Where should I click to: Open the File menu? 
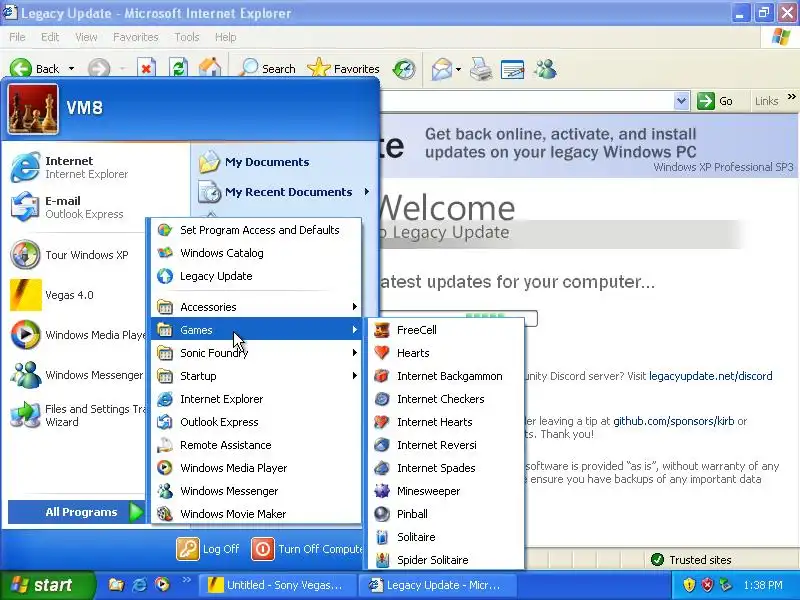[x=17, y=37]
